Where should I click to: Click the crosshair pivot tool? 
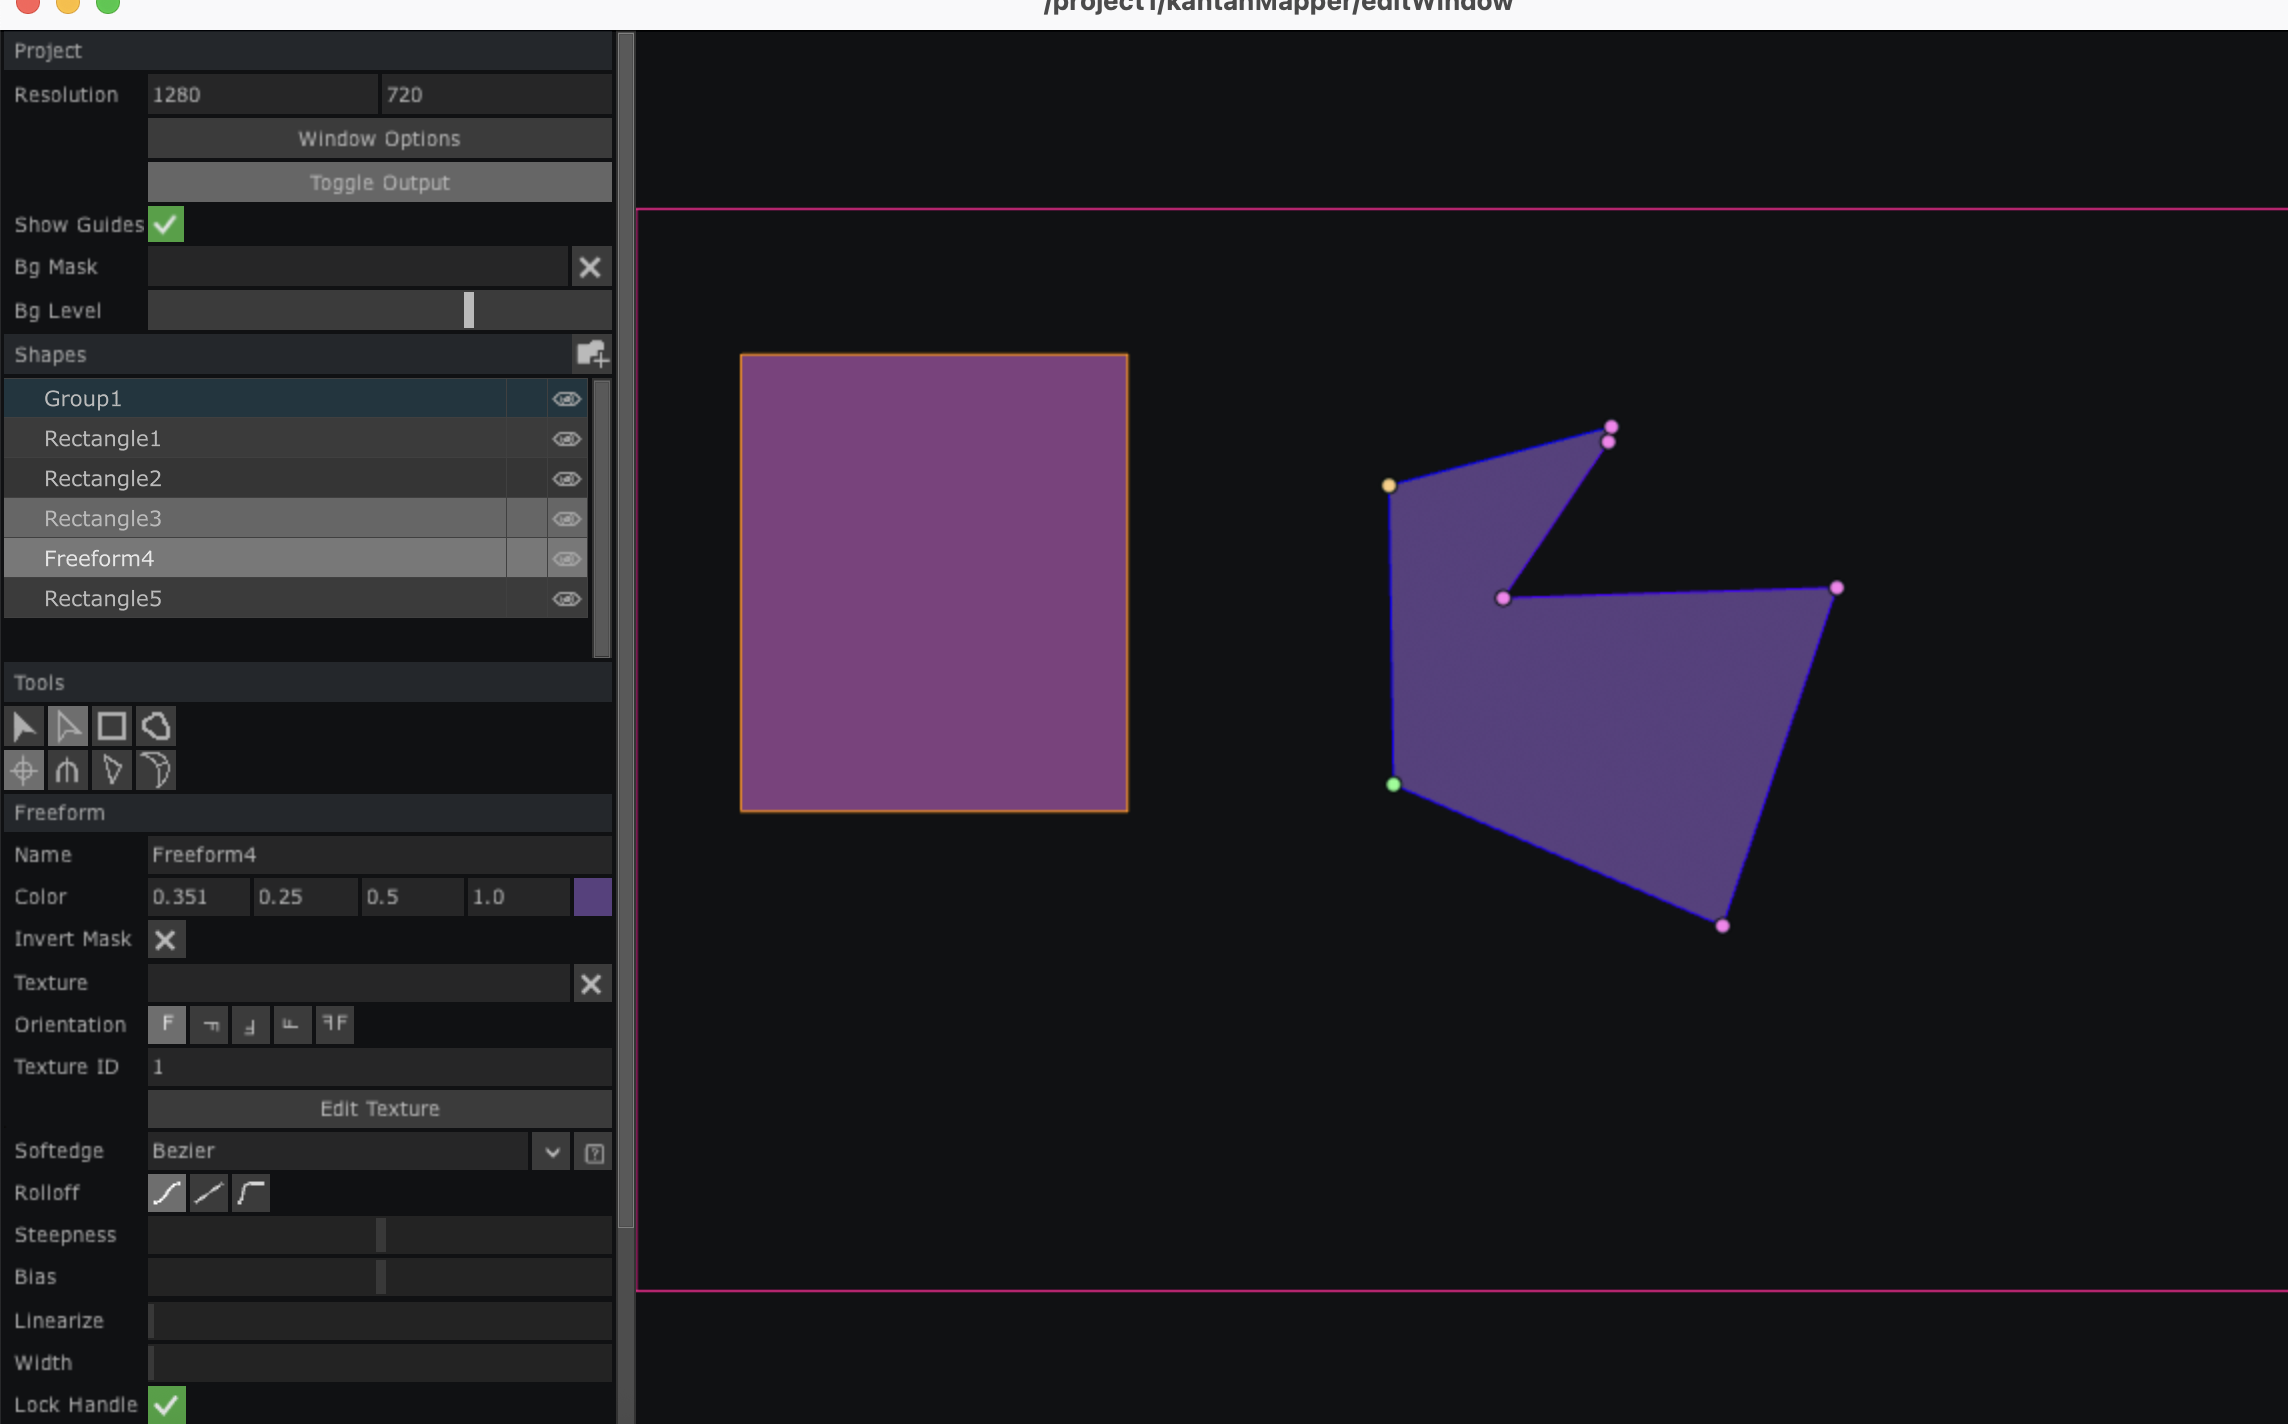(x=24, y=770)
